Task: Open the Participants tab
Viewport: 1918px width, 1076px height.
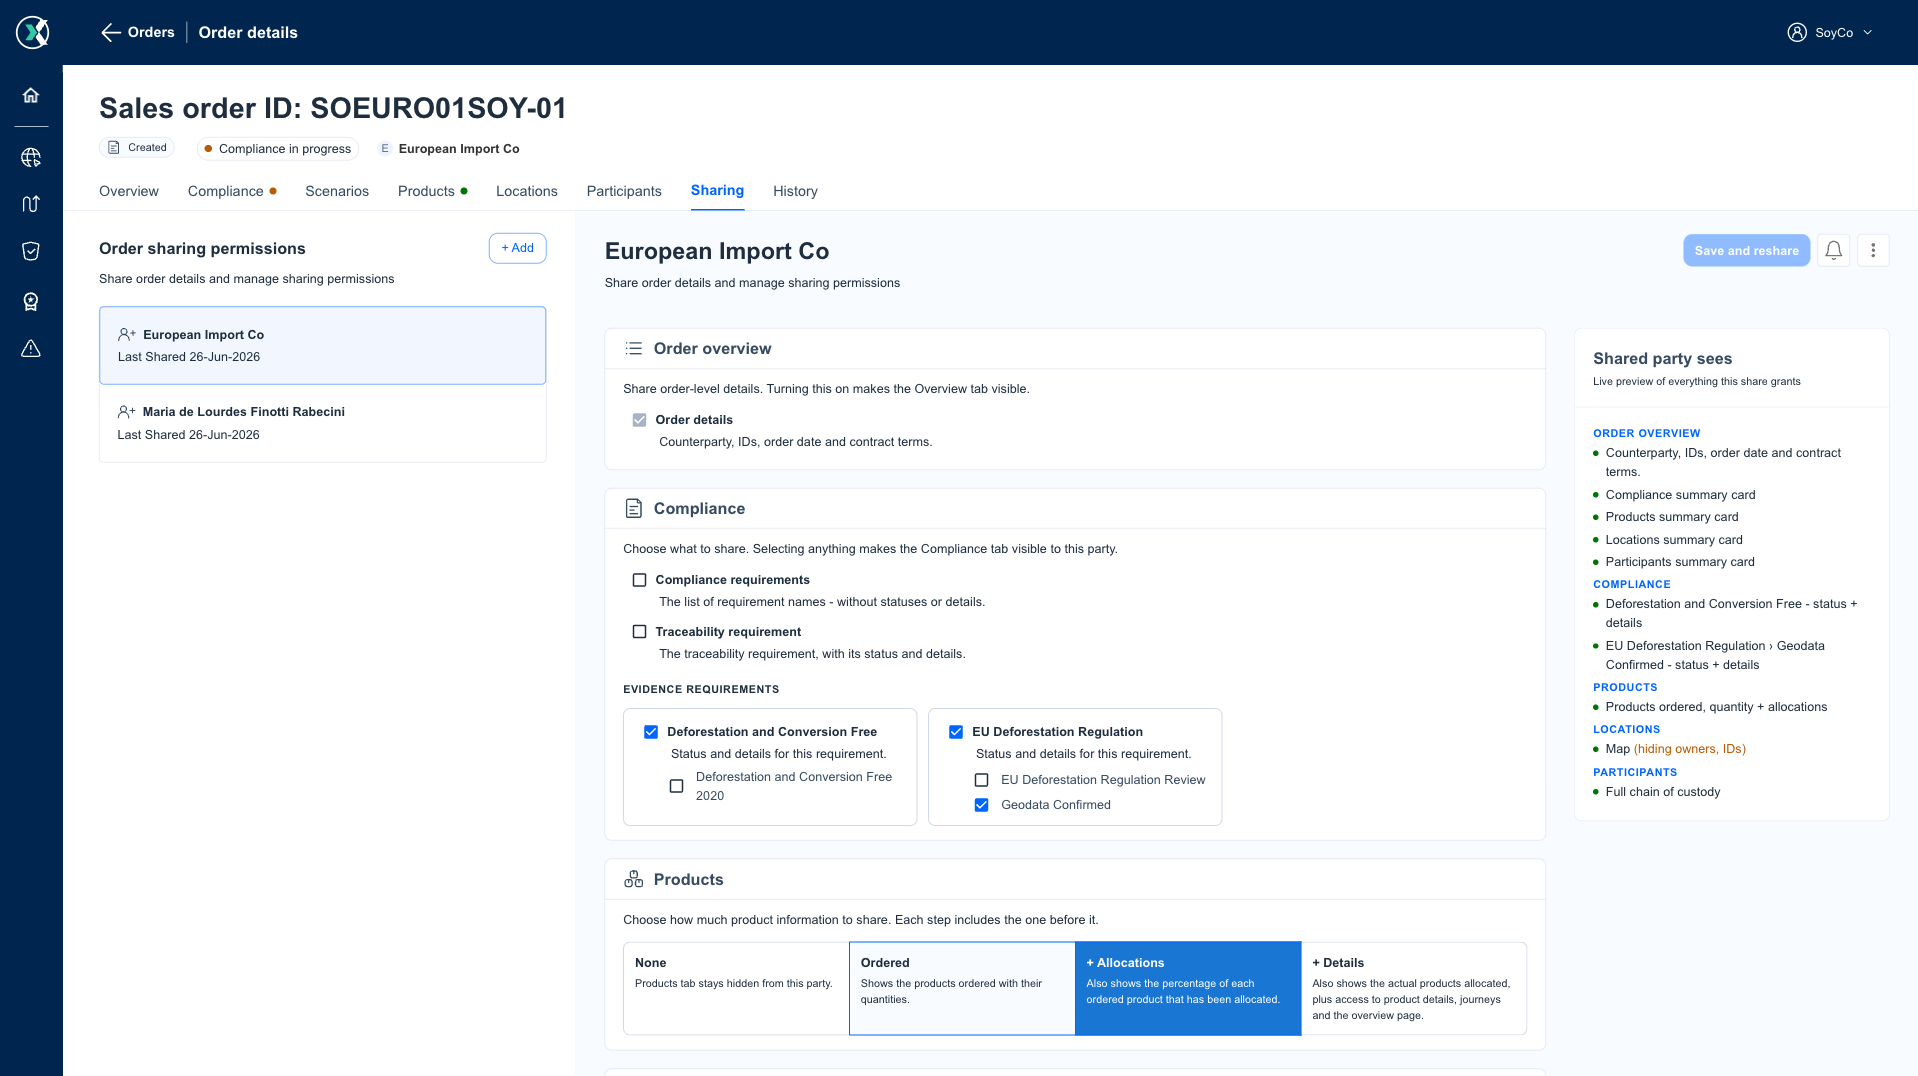Action: tap(624, 191)
